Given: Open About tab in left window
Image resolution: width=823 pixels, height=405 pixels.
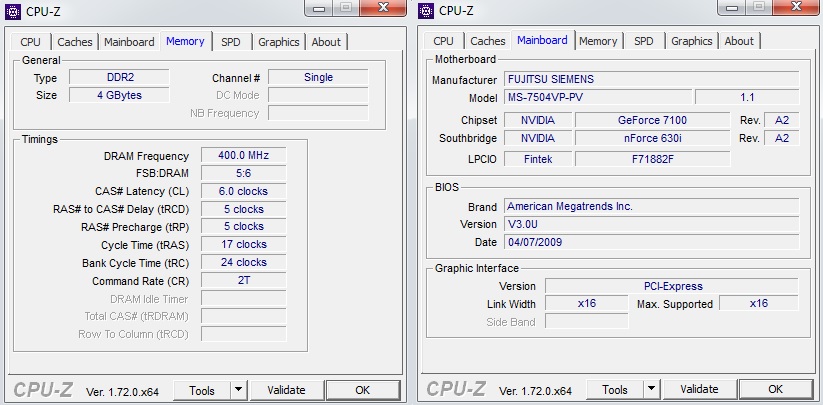Looking at the screenshot, I should pos(326,42).
